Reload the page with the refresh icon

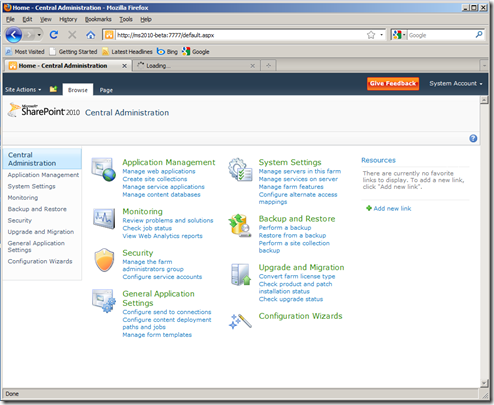(54, 35)
